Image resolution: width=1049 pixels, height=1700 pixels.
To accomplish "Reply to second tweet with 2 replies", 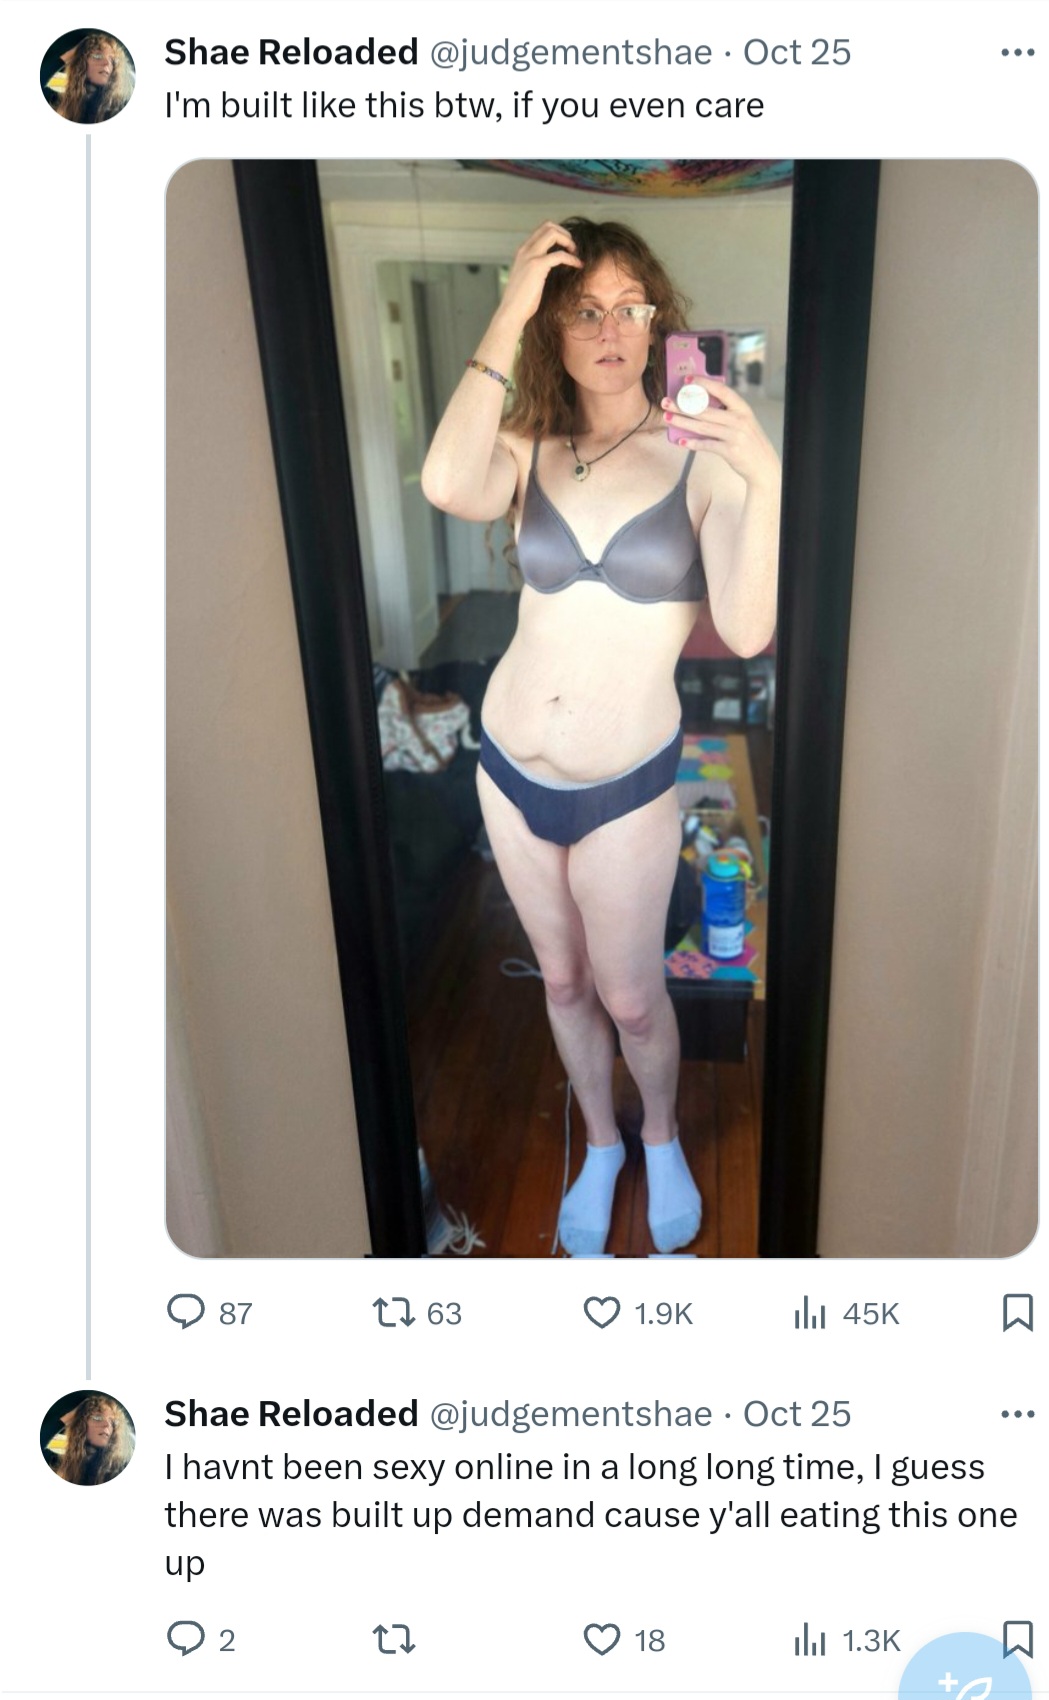I will pyautogui.click(x=185, y=1639).
